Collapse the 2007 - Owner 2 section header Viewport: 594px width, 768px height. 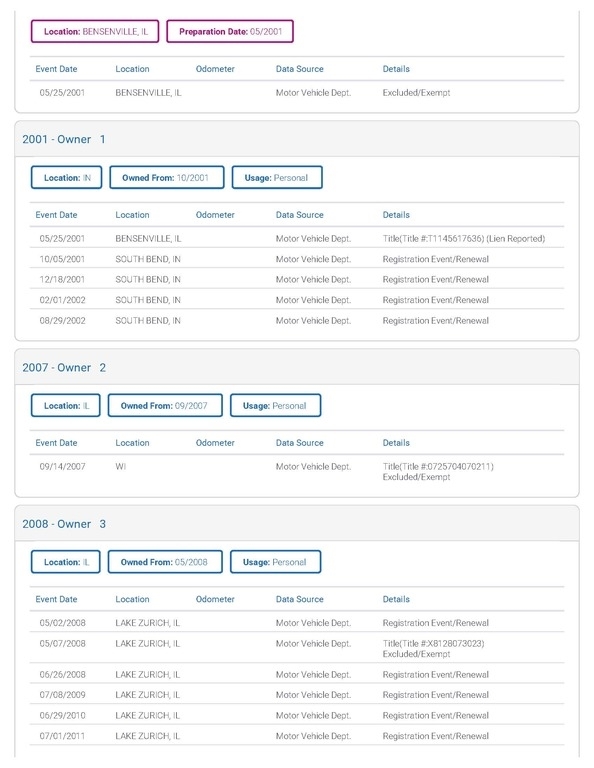[297, 367]
